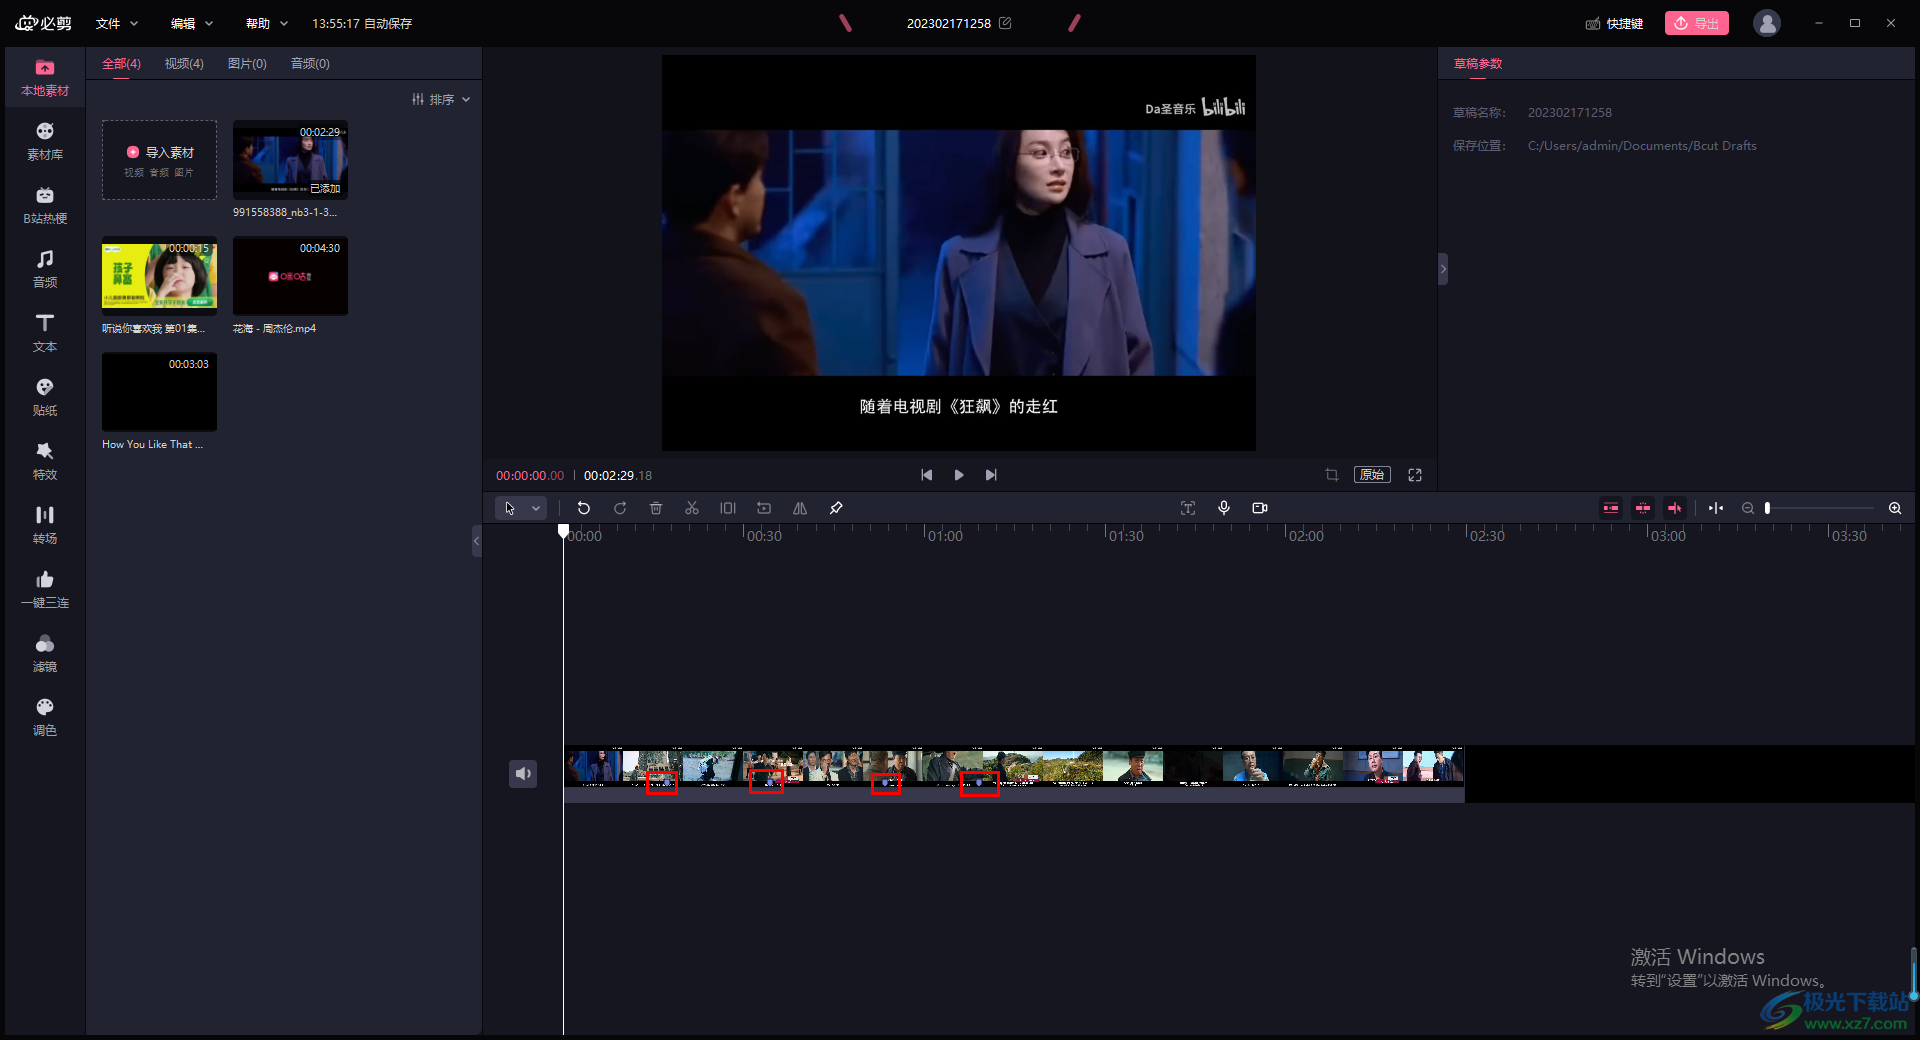Image resolution: width=1920 pixels, height=1040 pixels.
Task: Mute the video track audio
Action: pyautogui.click(x=523, y=773)
